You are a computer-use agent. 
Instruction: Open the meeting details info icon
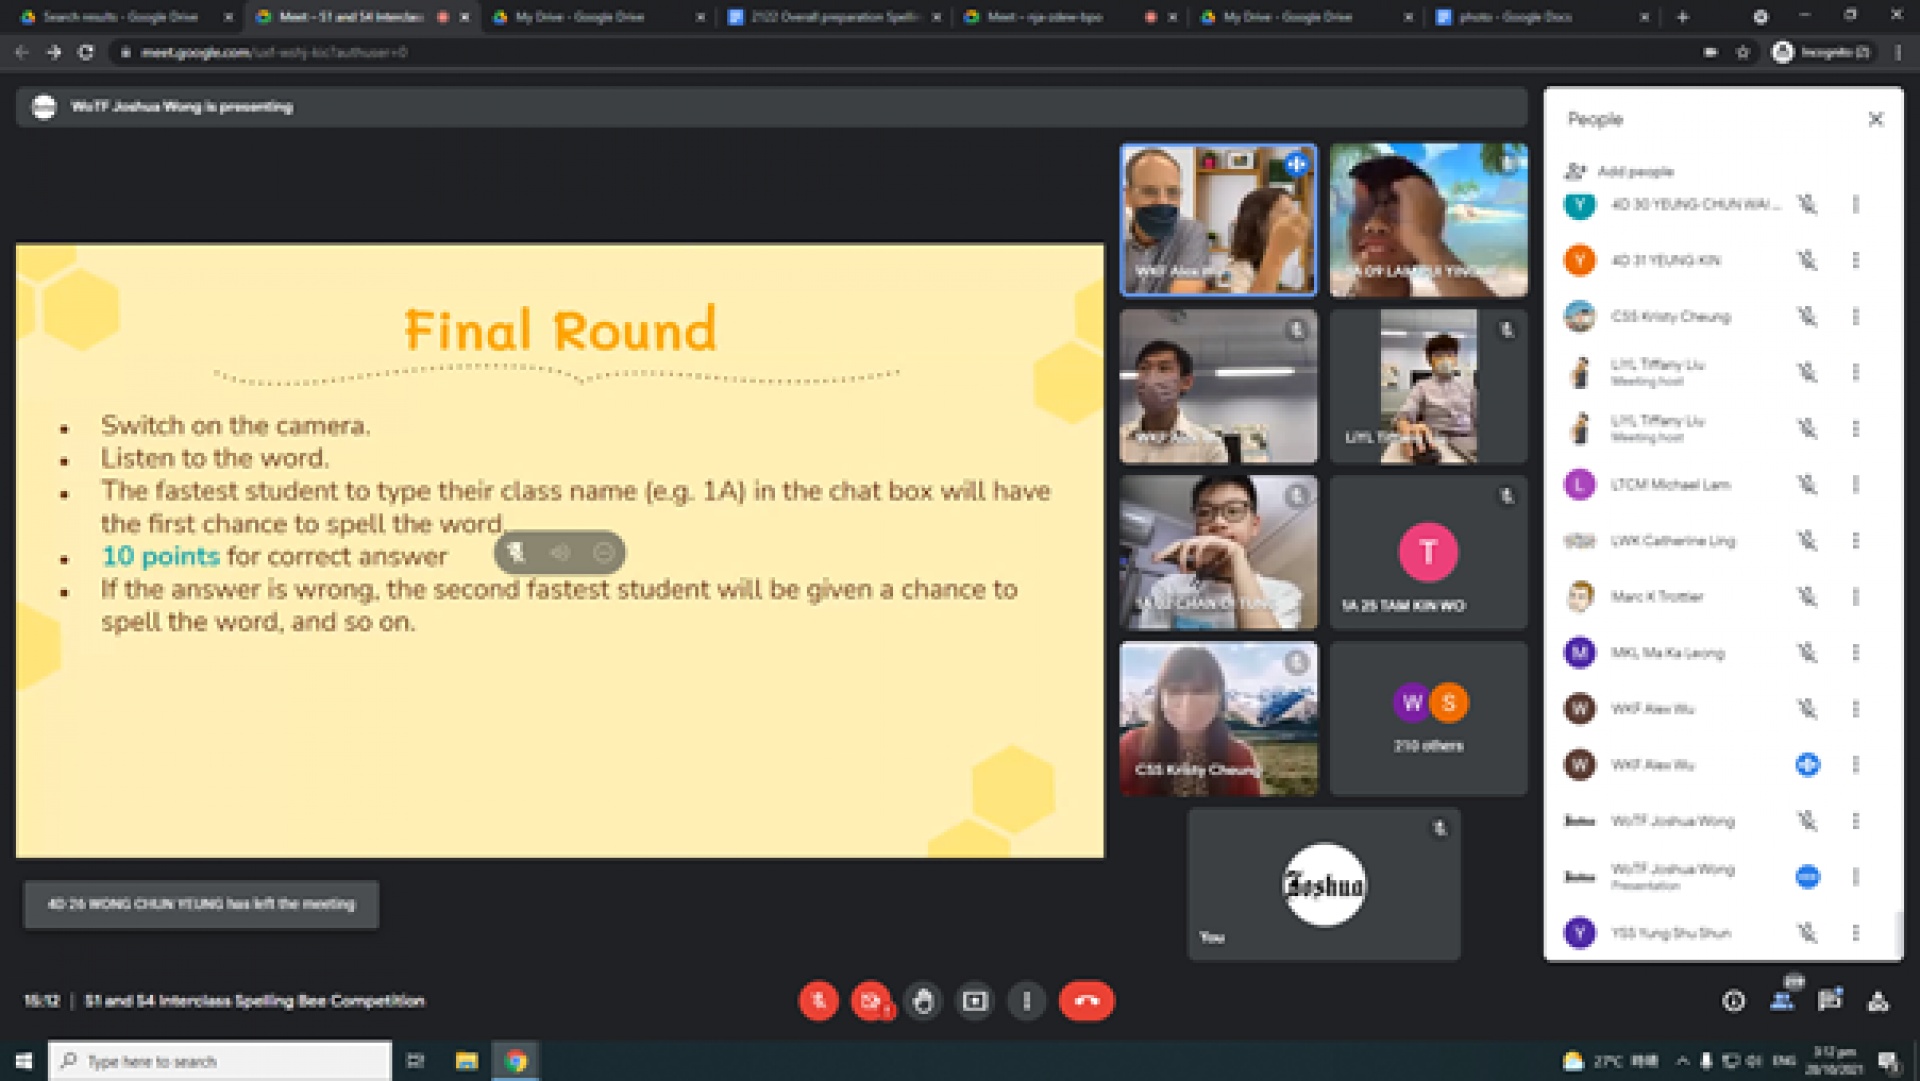tap(1734, 1001)
